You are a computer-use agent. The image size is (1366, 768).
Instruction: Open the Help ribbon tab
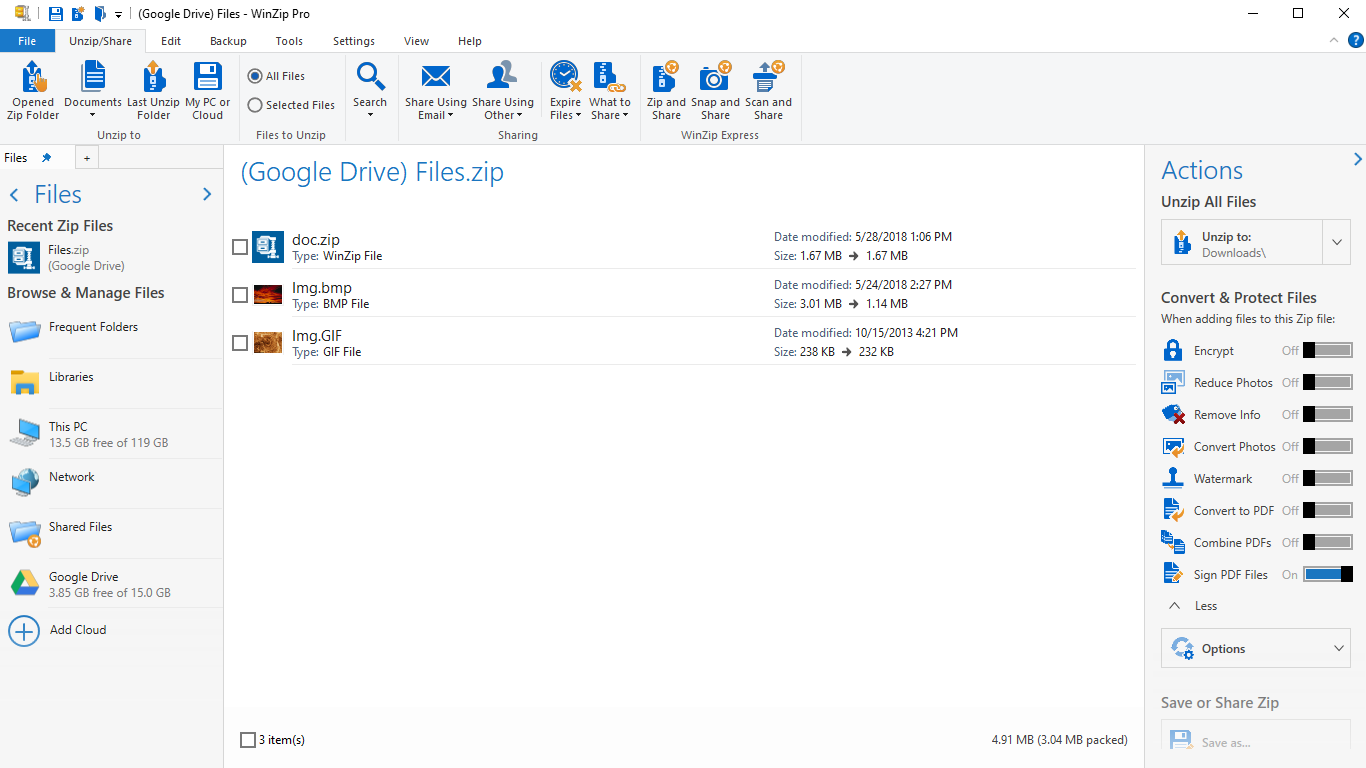[x=470, y=41]
